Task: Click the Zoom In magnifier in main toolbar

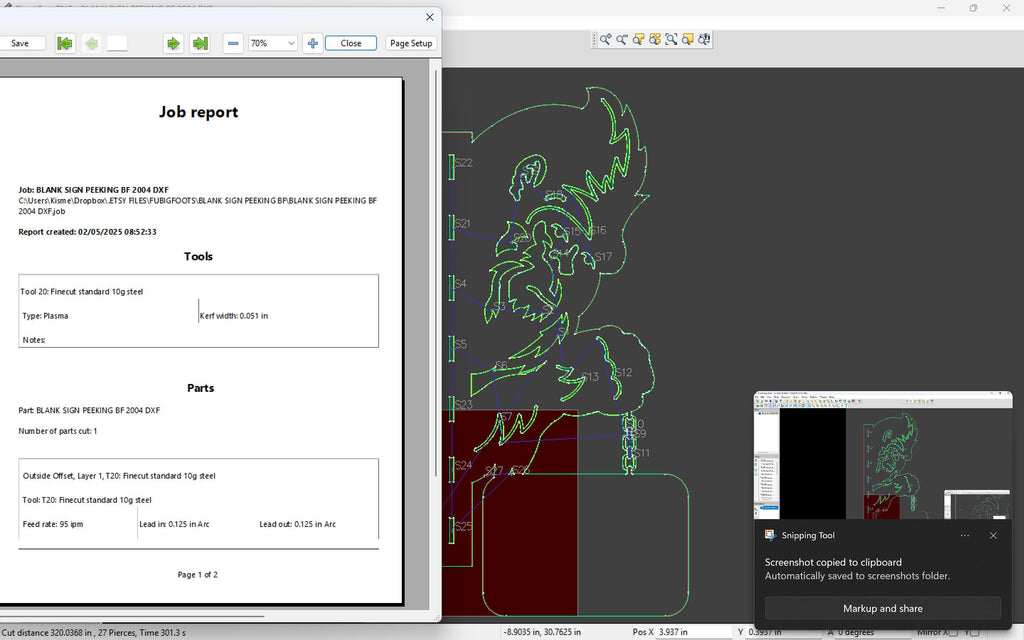Action: point(605,39)
